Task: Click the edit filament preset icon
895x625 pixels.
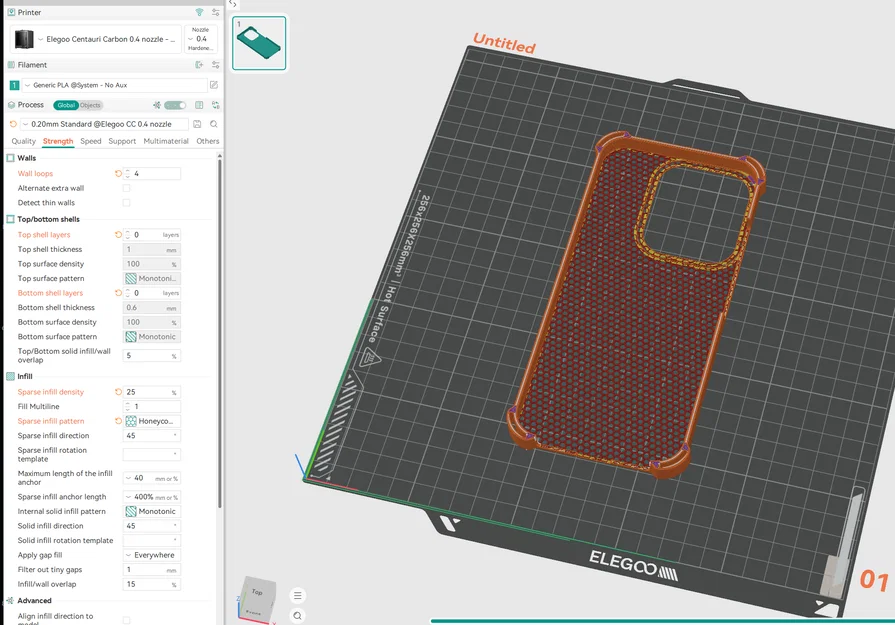Action: [x=214, y=85]
